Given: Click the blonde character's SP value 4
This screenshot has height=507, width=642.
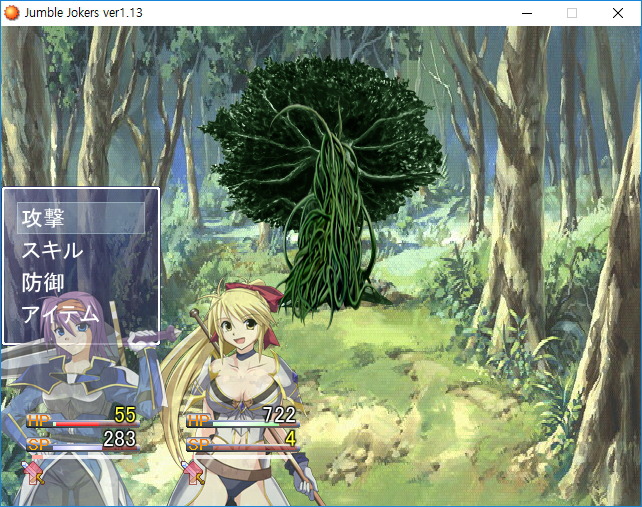Looking at the screenshot, I should coord(290,439).
